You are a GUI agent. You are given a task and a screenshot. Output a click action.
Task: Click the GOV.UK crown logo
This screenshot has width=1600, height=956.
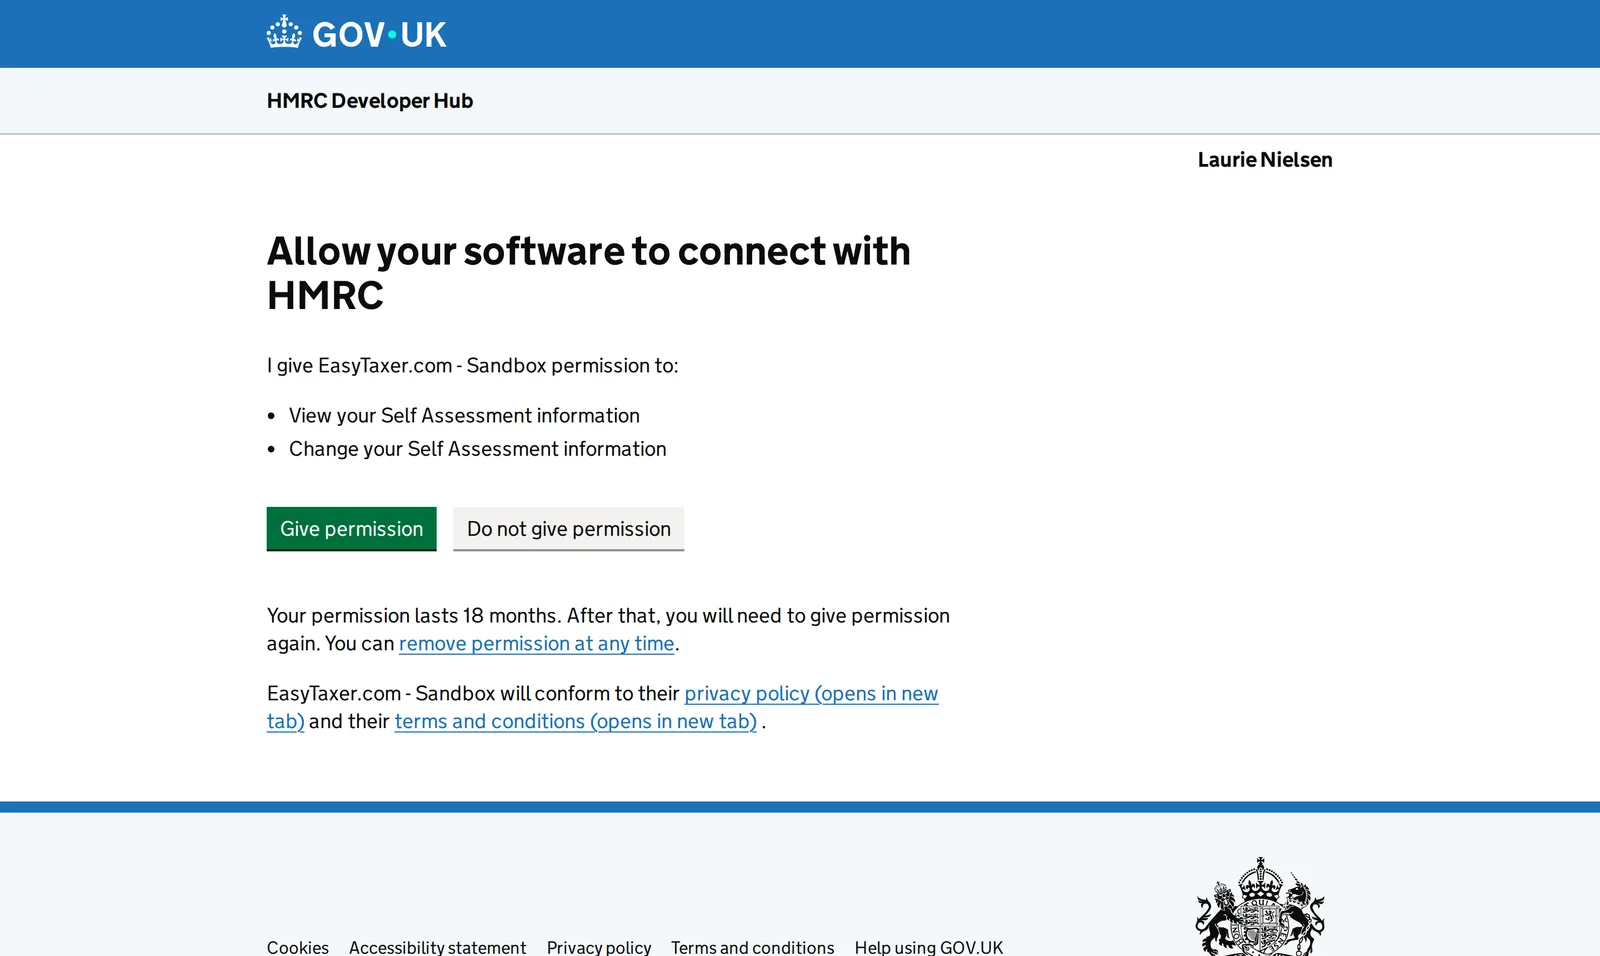356,34
